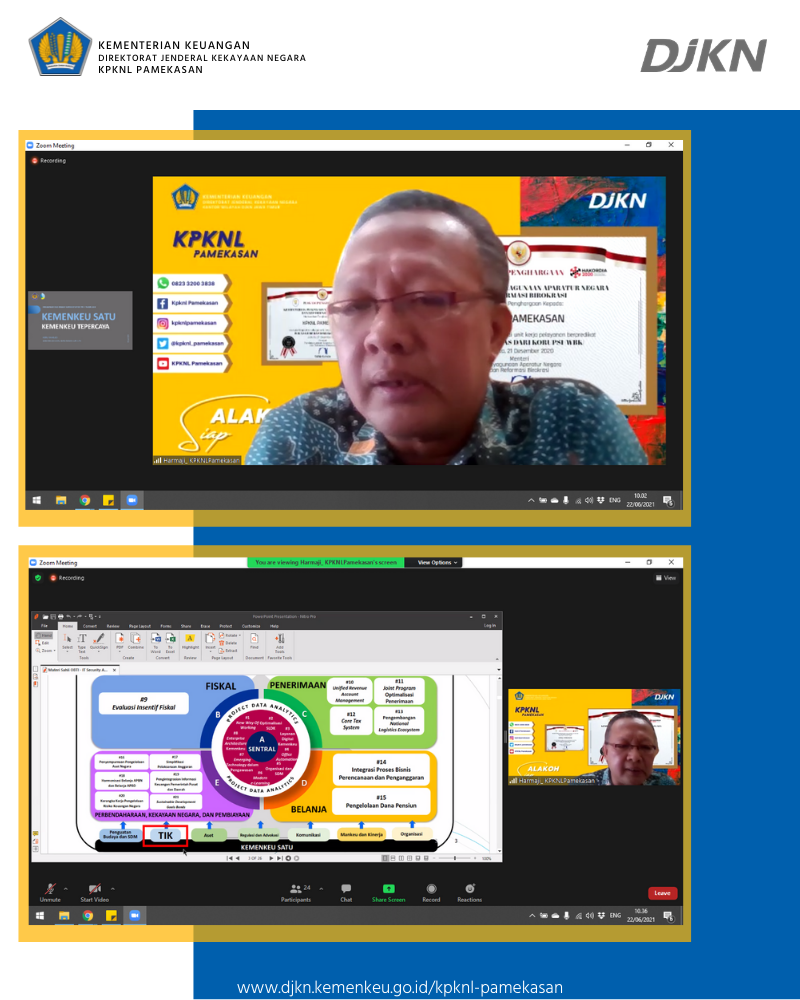Click the View button in Zoom
The width and height of the screenshot is (800, 1000).
[x=666, y=578]
